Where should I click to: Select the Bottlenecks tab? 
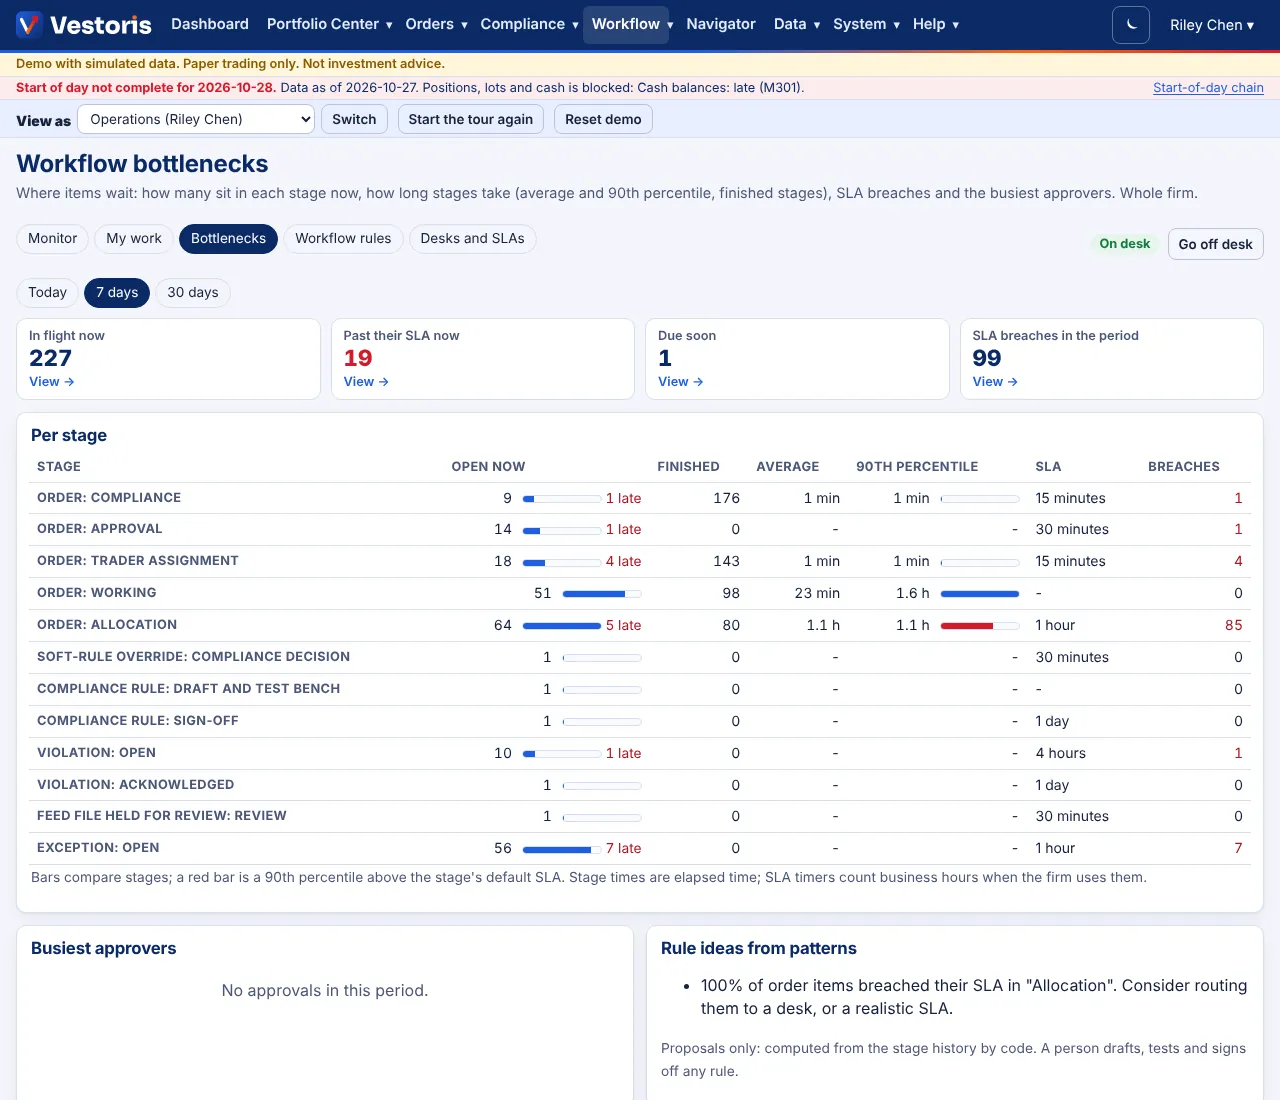228,238
